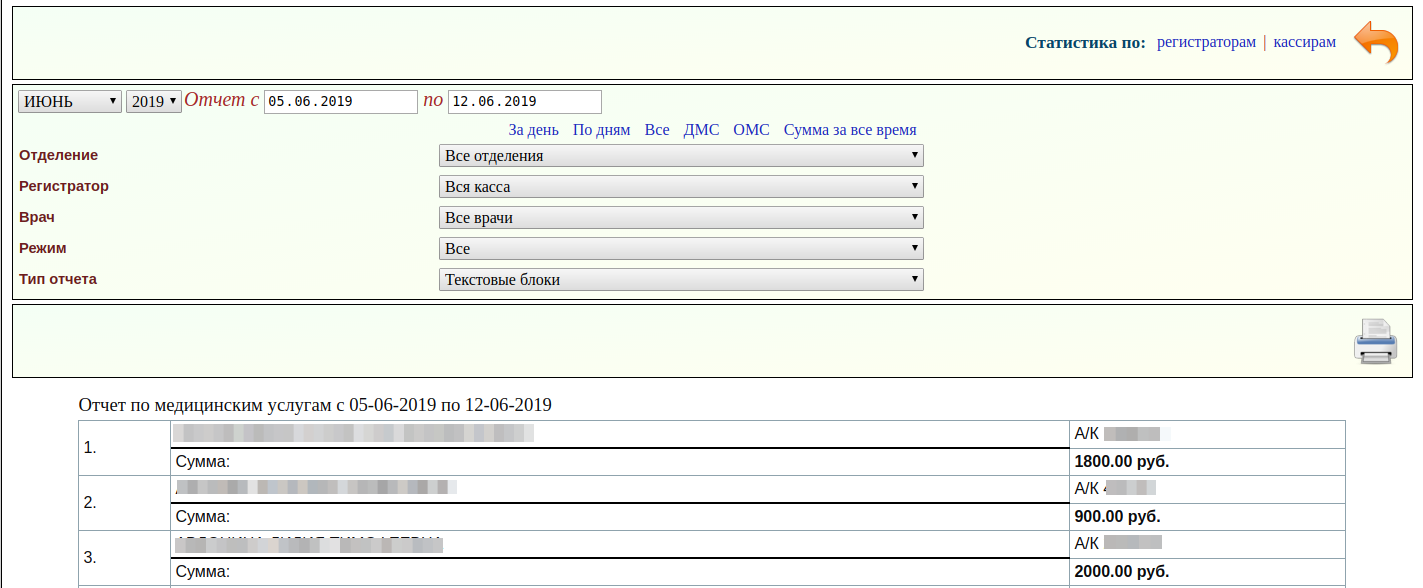
Task: Choose the ОМС filter link
Action: 751,130
